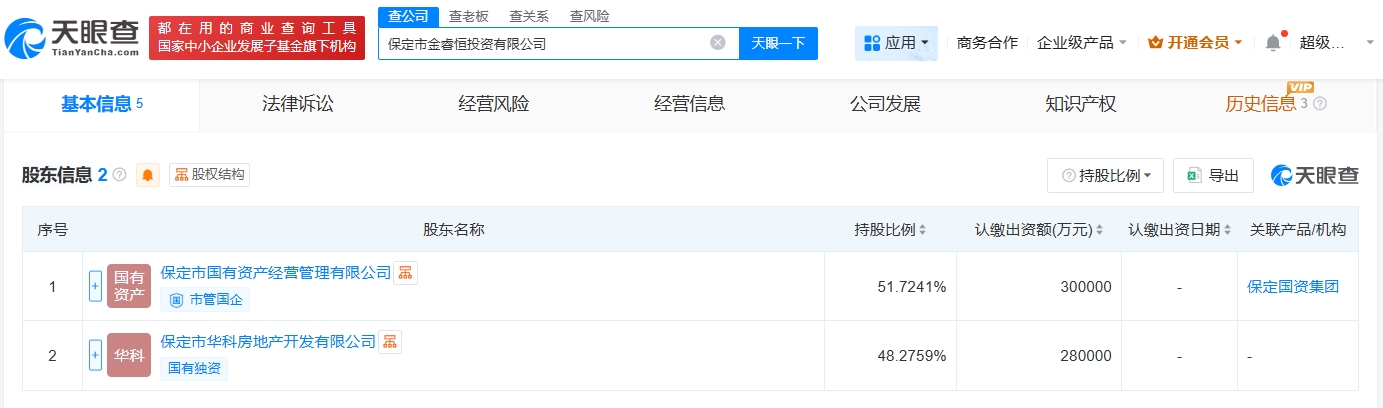The width and height of the screenshot is (1383, 408).
Task: Clear the search box with X icon
Action: coord(718,43)
